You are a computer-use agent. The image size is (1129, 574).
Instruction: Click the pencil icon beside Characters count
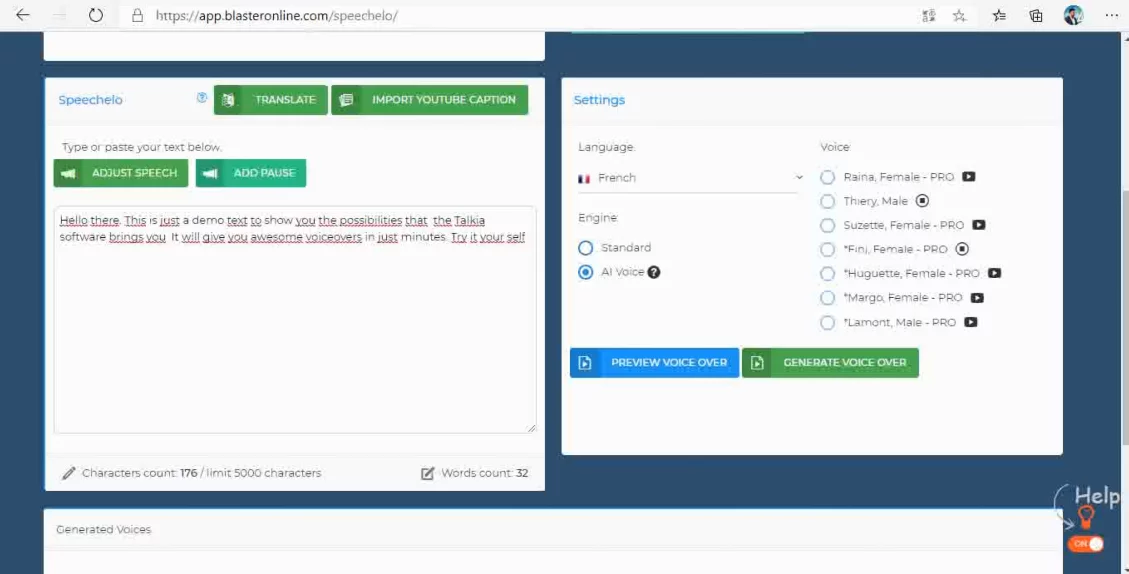[x=68, y=473]
